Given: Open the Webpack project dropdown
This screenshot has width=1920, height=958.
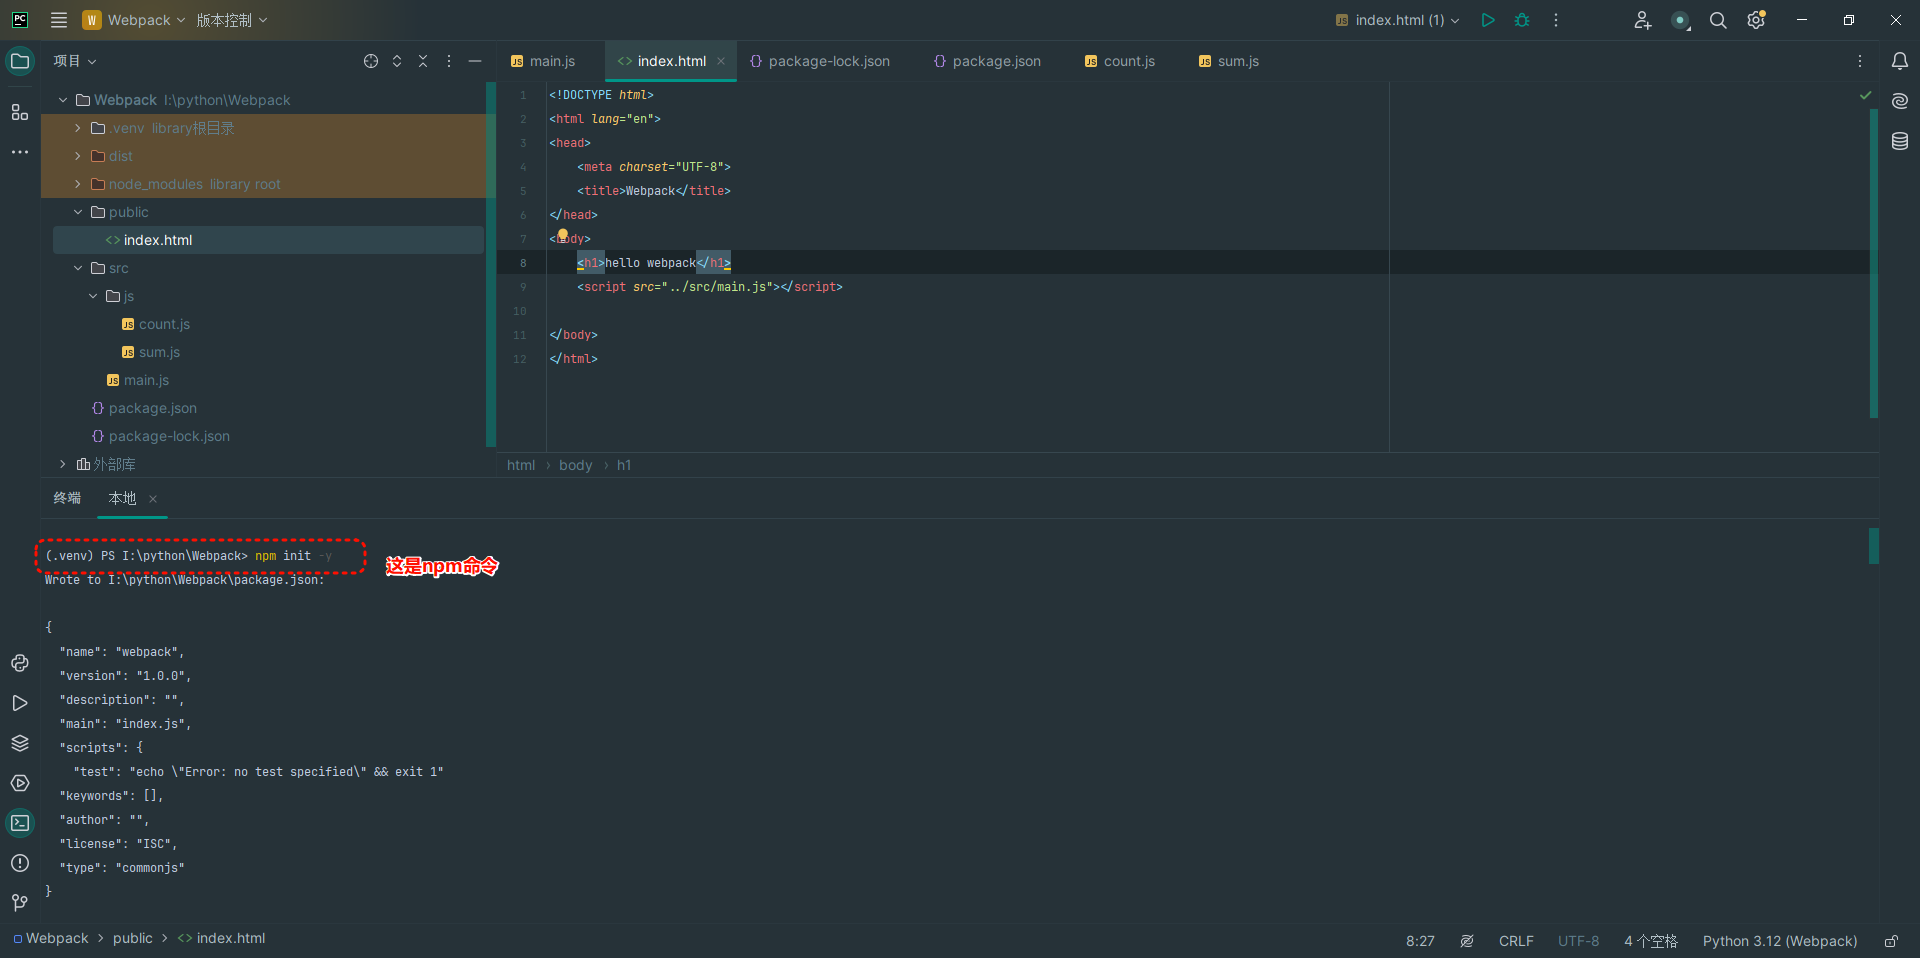Looking at the screenshot, I should pos(134,20).
